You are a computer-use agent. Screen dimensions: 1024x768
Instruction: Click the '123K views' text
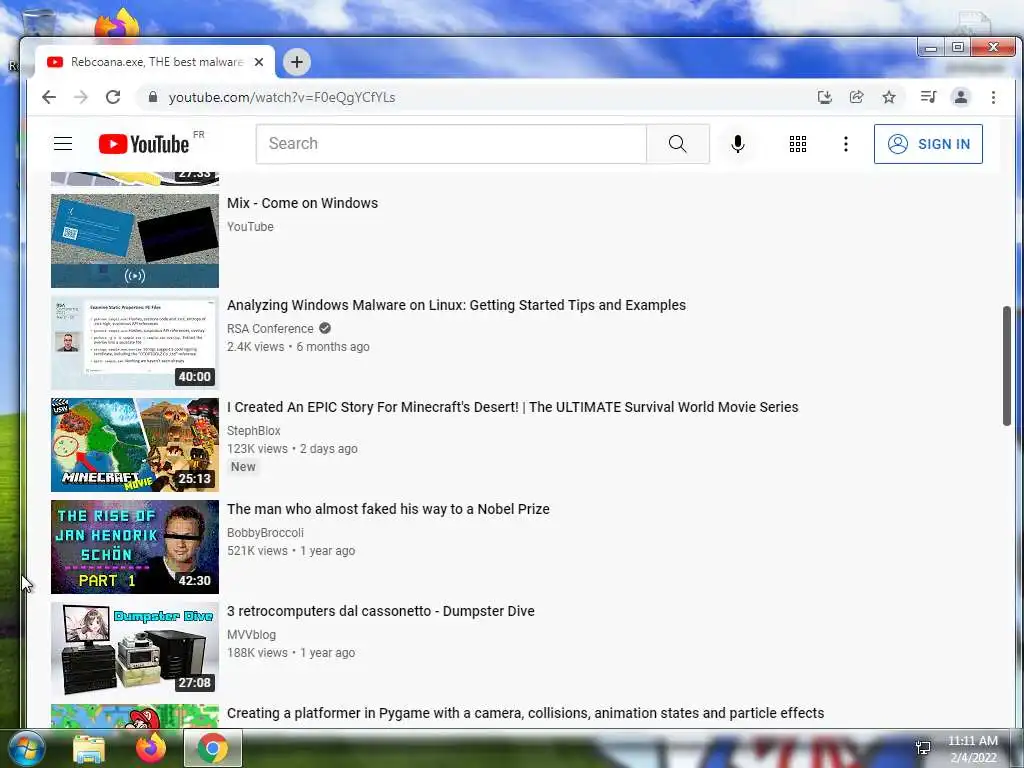tap(257, 449)
